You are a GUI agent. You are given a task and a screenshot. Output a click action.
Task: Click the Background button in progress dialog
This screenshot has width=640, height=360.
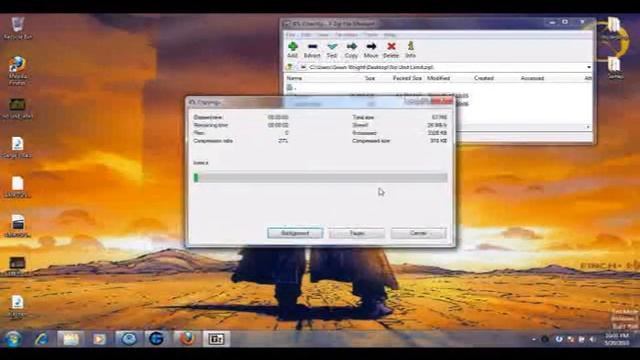click(295, 233)
